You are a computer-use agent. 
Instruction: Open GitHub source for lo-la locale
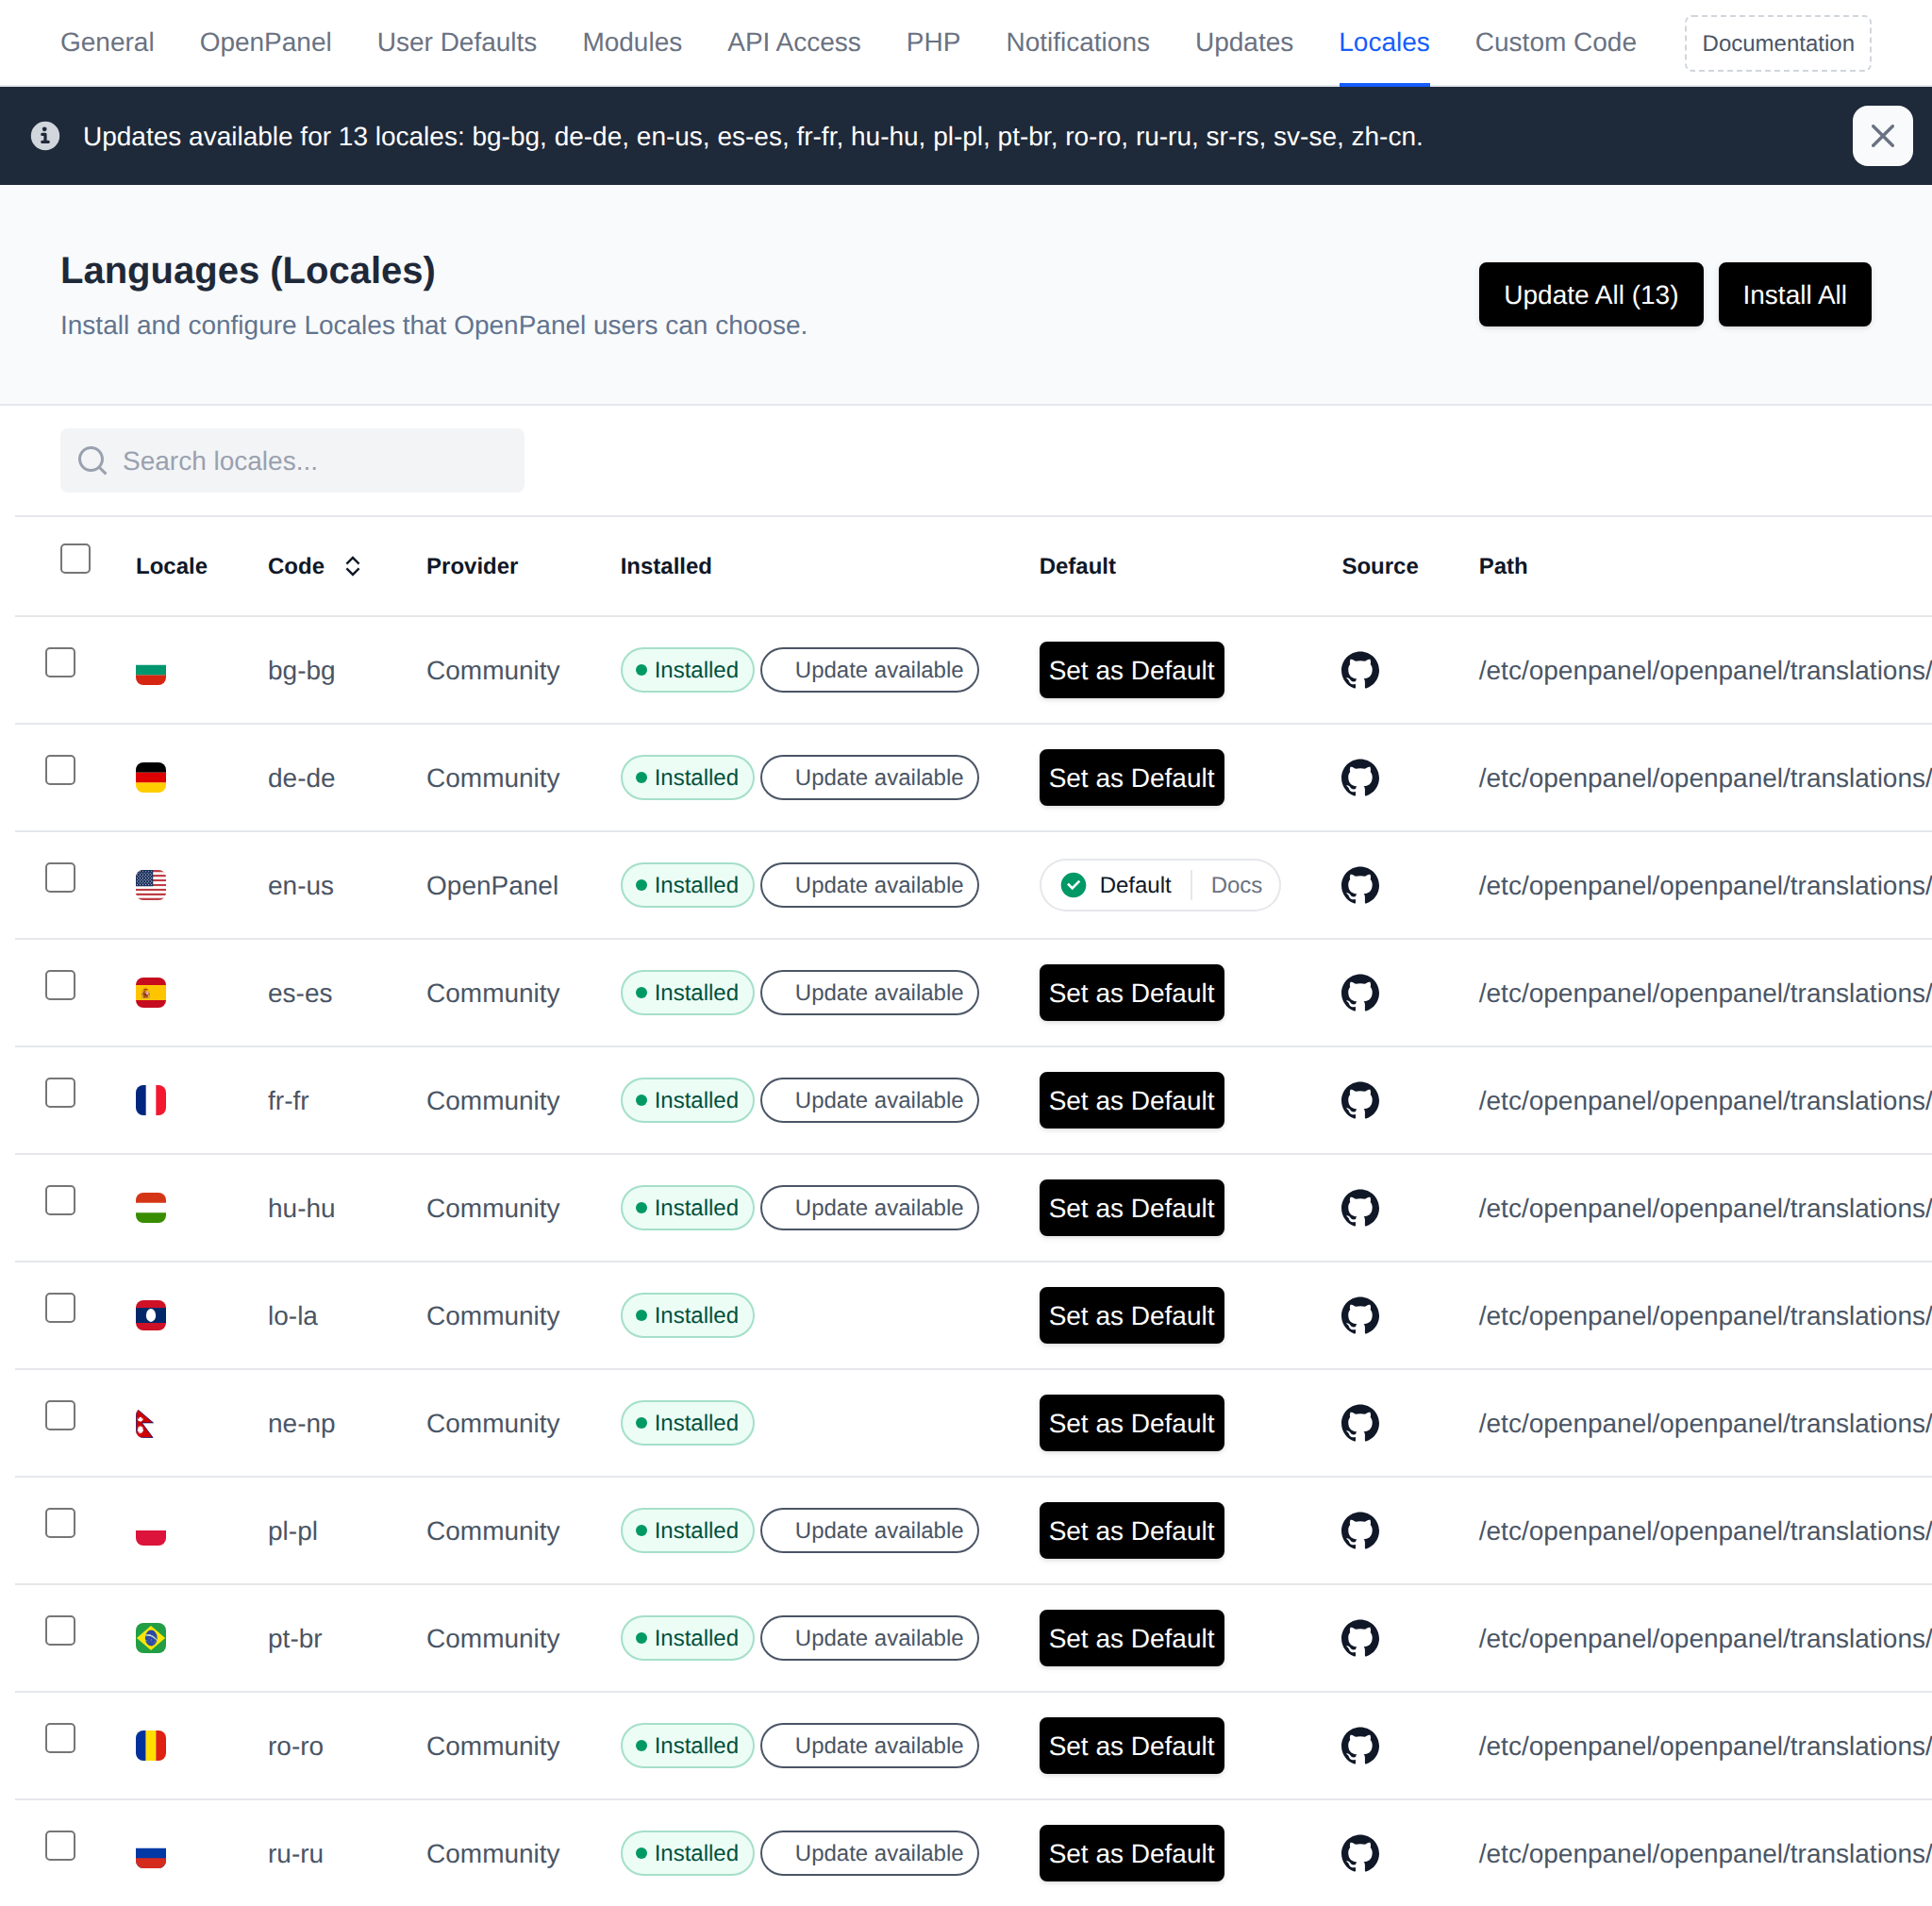pyautogui.click(x=1359, y=1315)
